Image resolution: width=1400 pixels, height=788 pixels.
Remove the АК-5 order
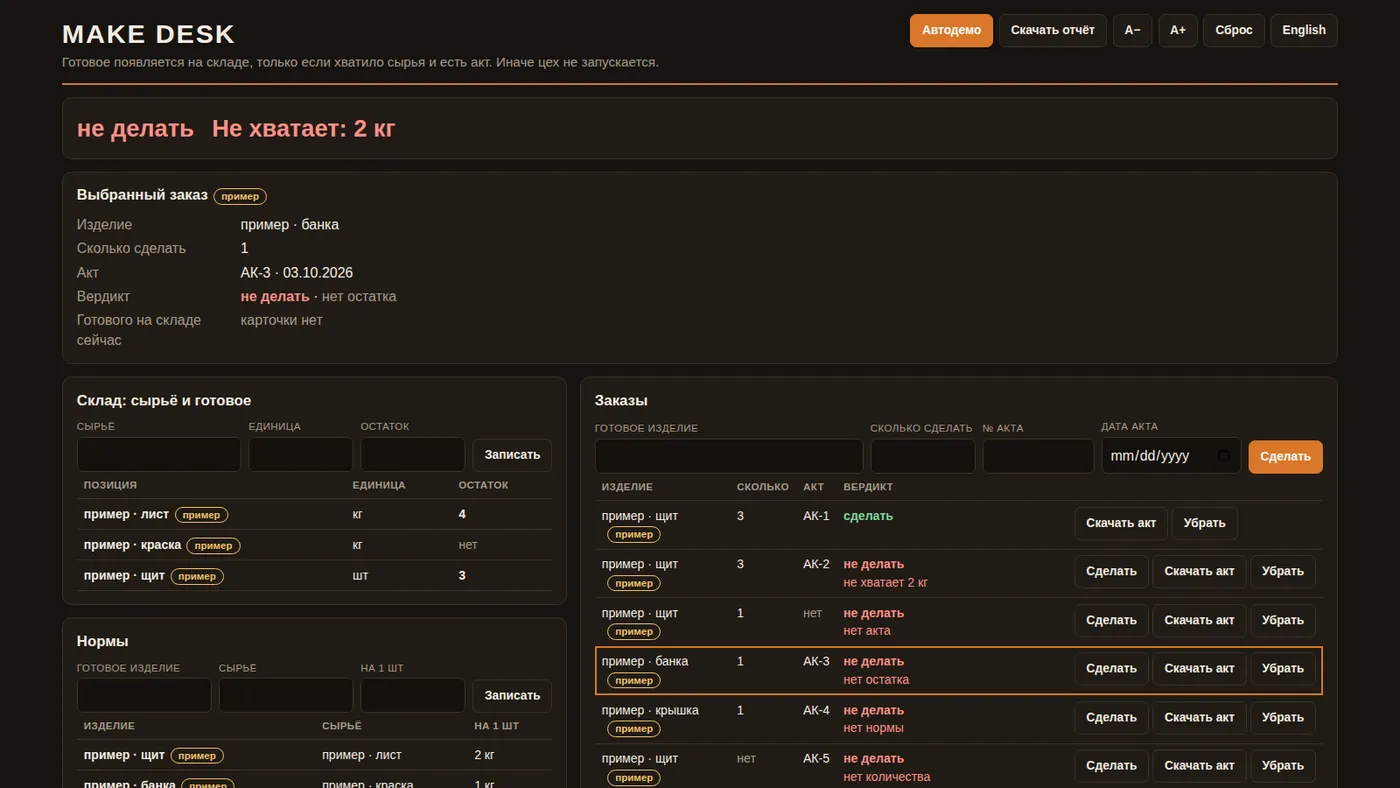click(x=1282, y=766)
